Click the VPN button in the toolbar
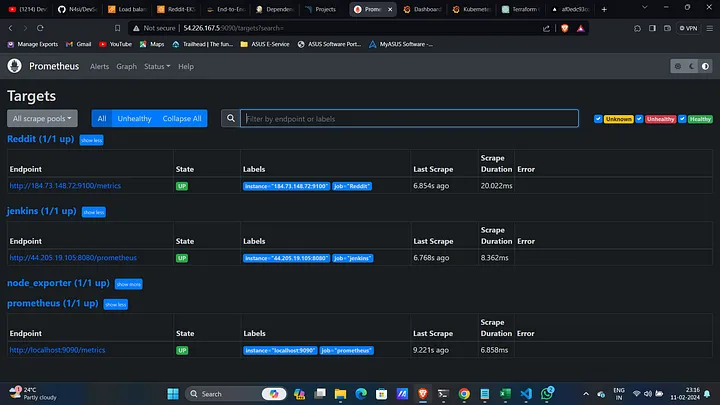720x405 pixels. (x=688, y=28)
